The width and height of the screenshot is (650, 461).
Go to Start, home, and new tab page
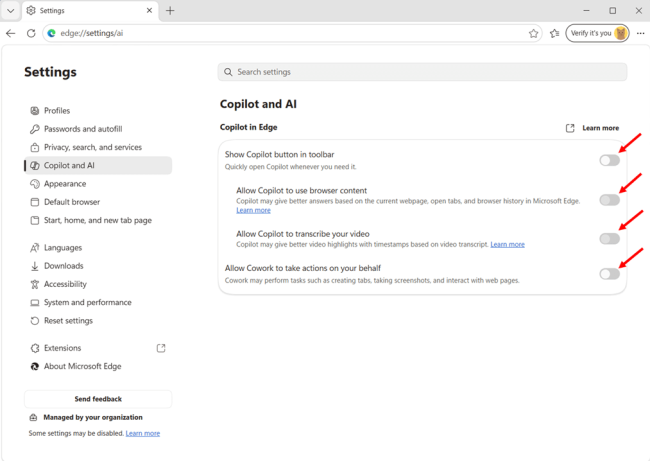98,220
